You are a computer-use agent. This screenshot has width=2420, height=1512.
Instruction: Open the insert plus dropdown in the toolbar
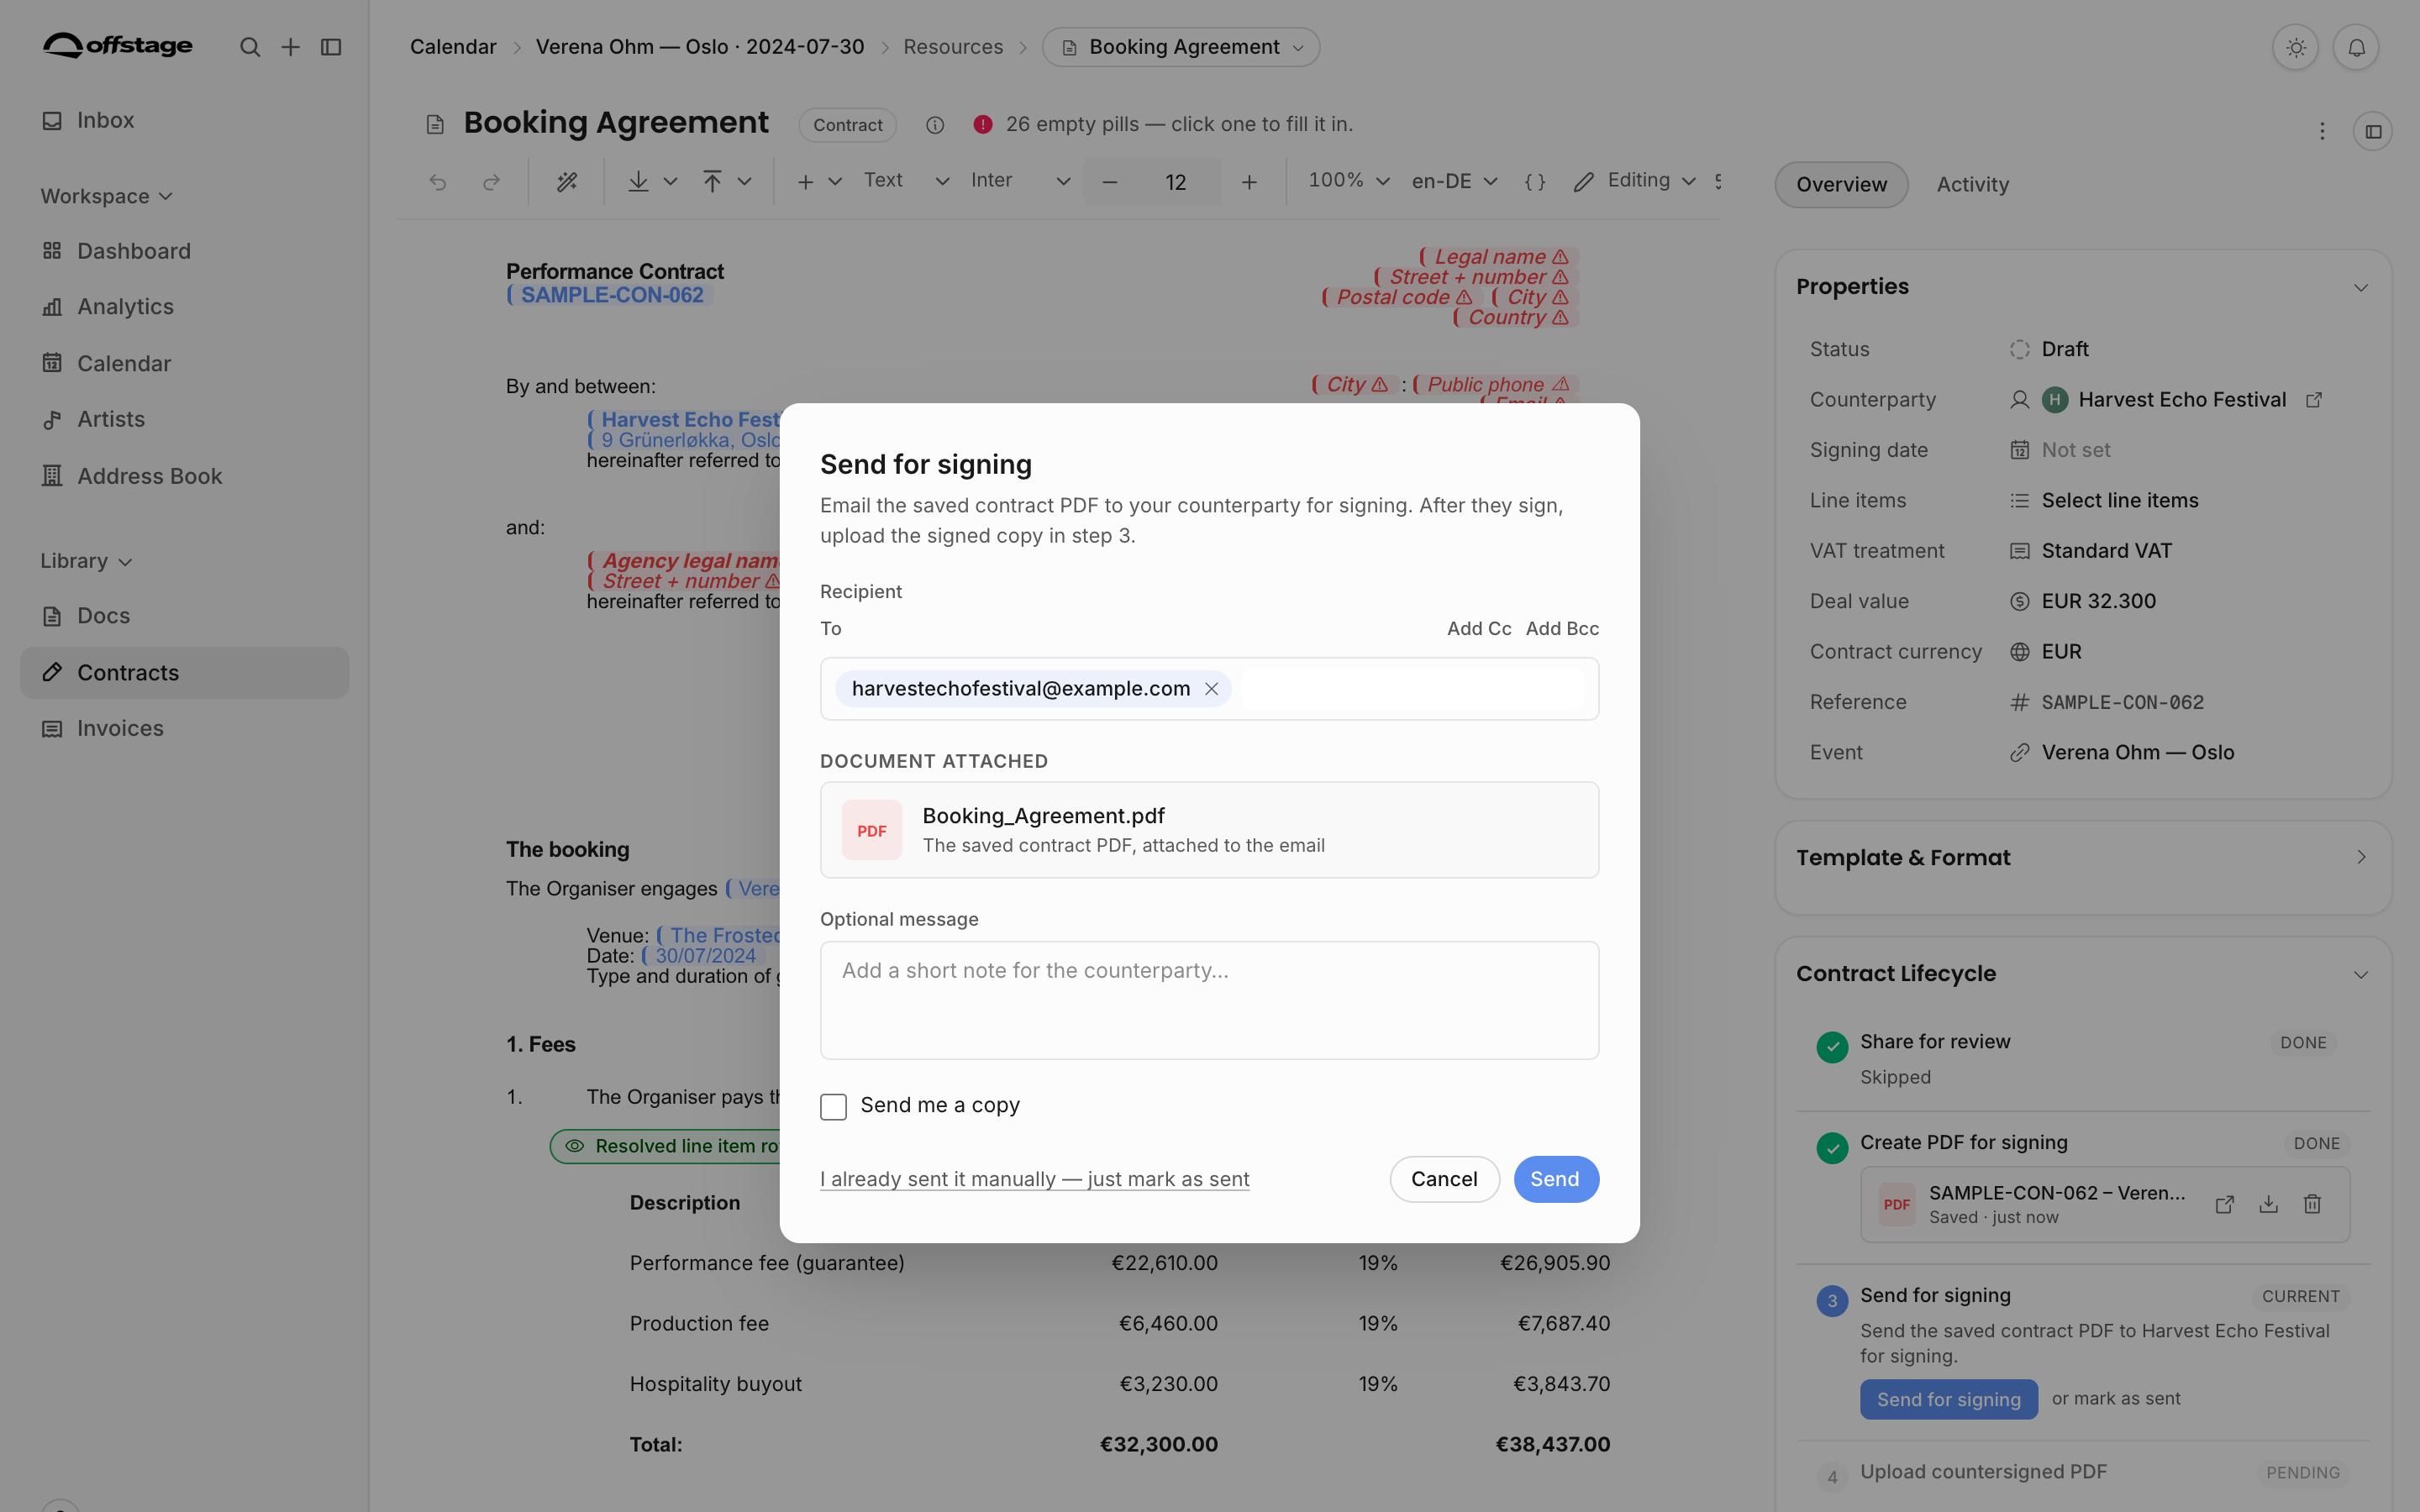point(819,182)
